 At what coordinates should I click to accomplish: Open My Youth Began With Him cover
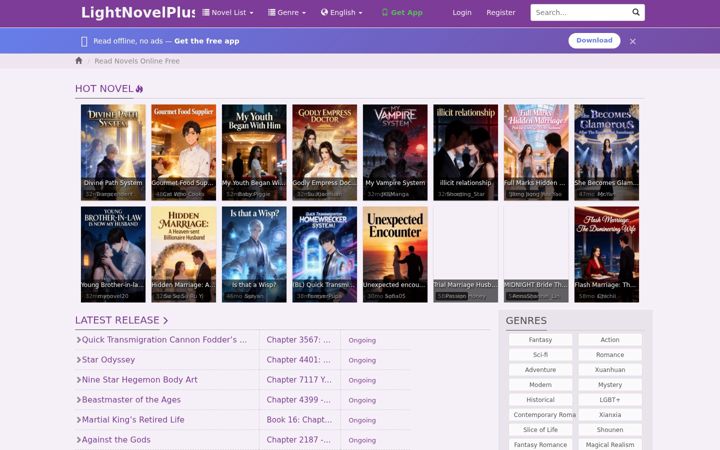(254, 152)
